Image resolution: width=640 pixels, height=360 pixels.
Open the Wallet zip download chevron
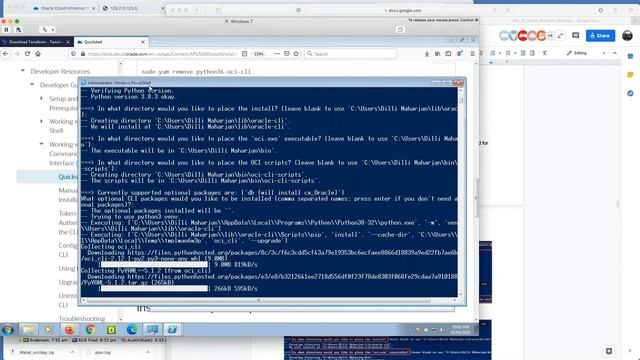coord(72,352)
